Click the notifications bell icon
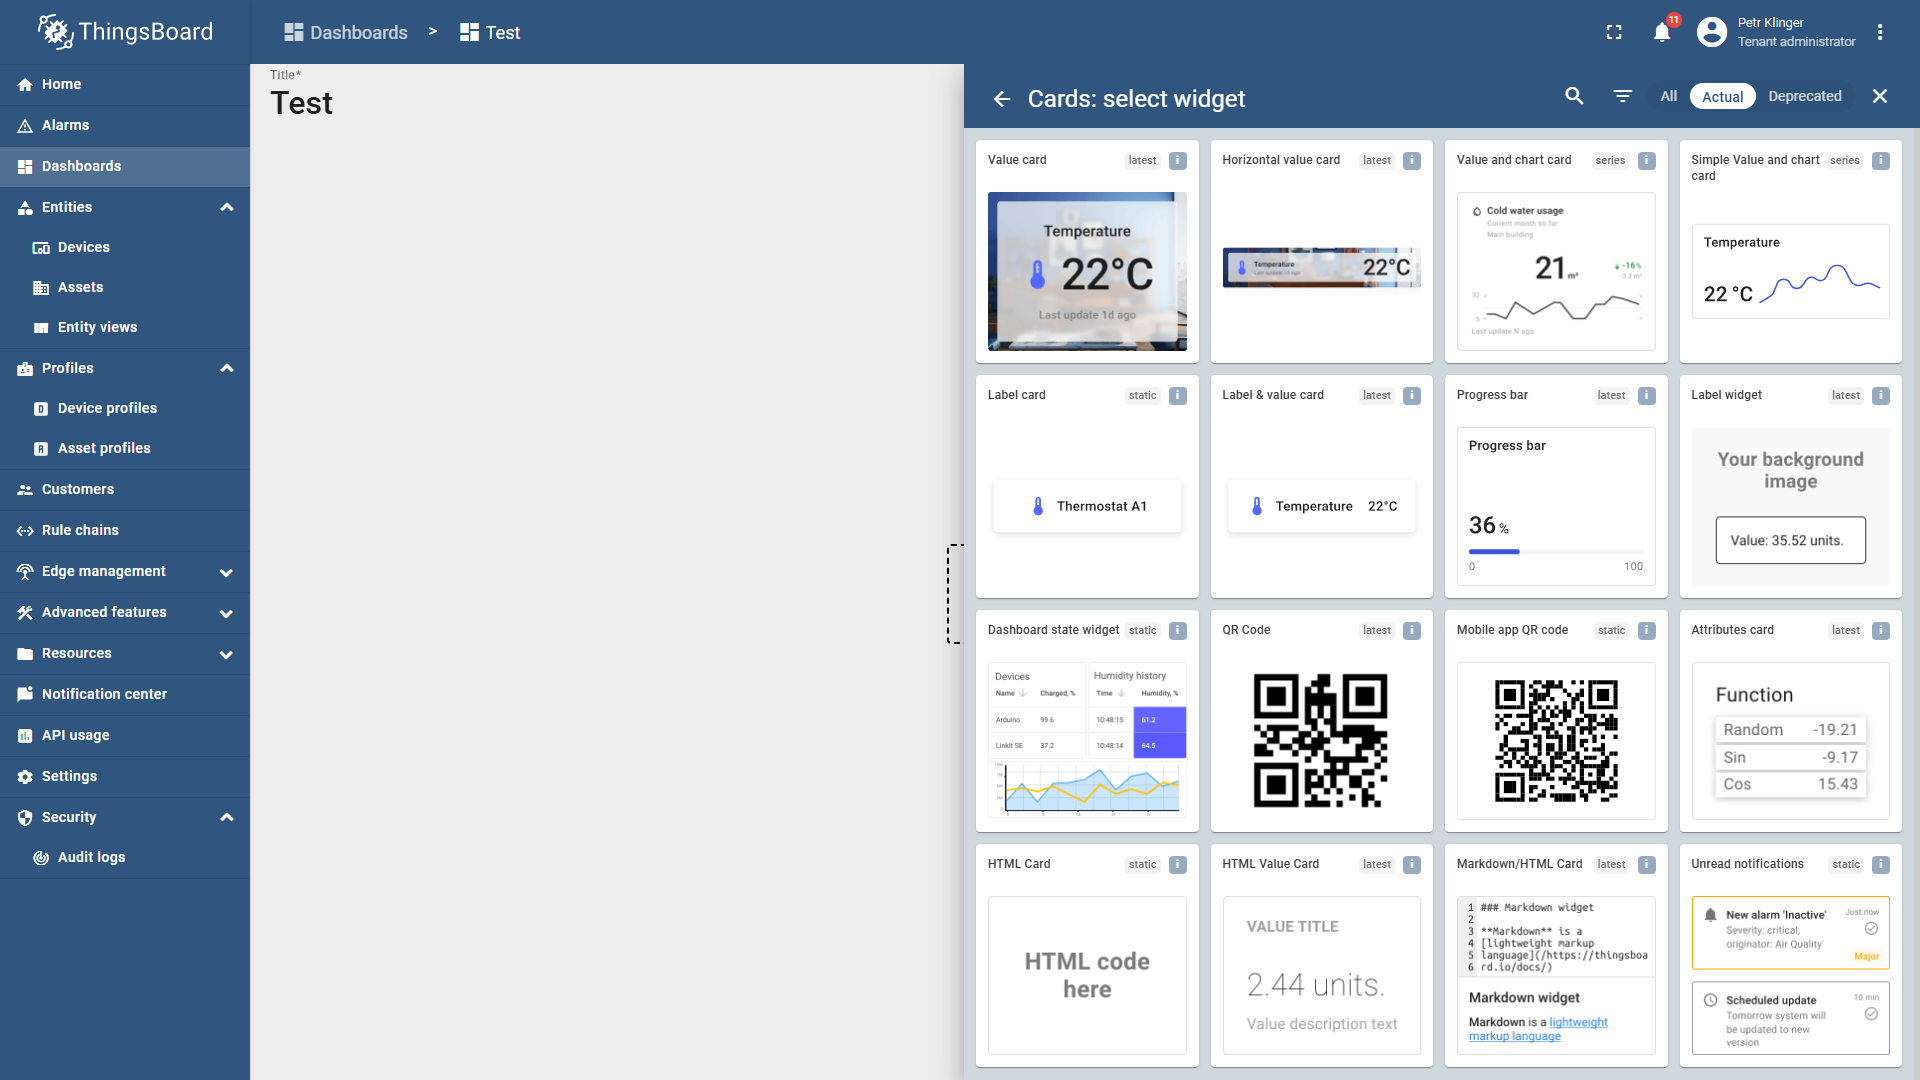Viewport: 1920px width, 1080px height. 1660,32
